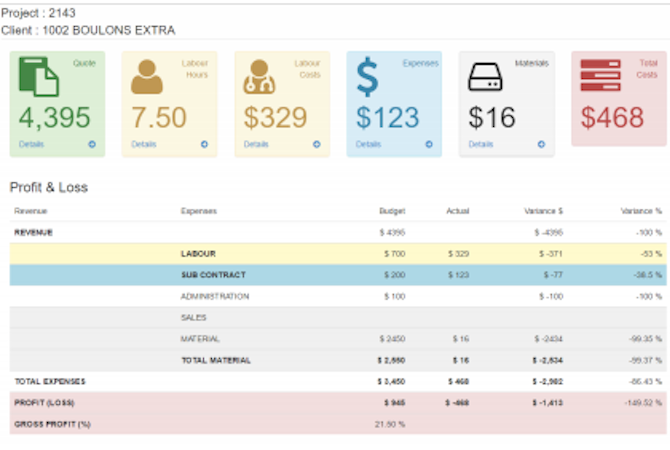Click the Labour Hours person icon

point(147,76)
